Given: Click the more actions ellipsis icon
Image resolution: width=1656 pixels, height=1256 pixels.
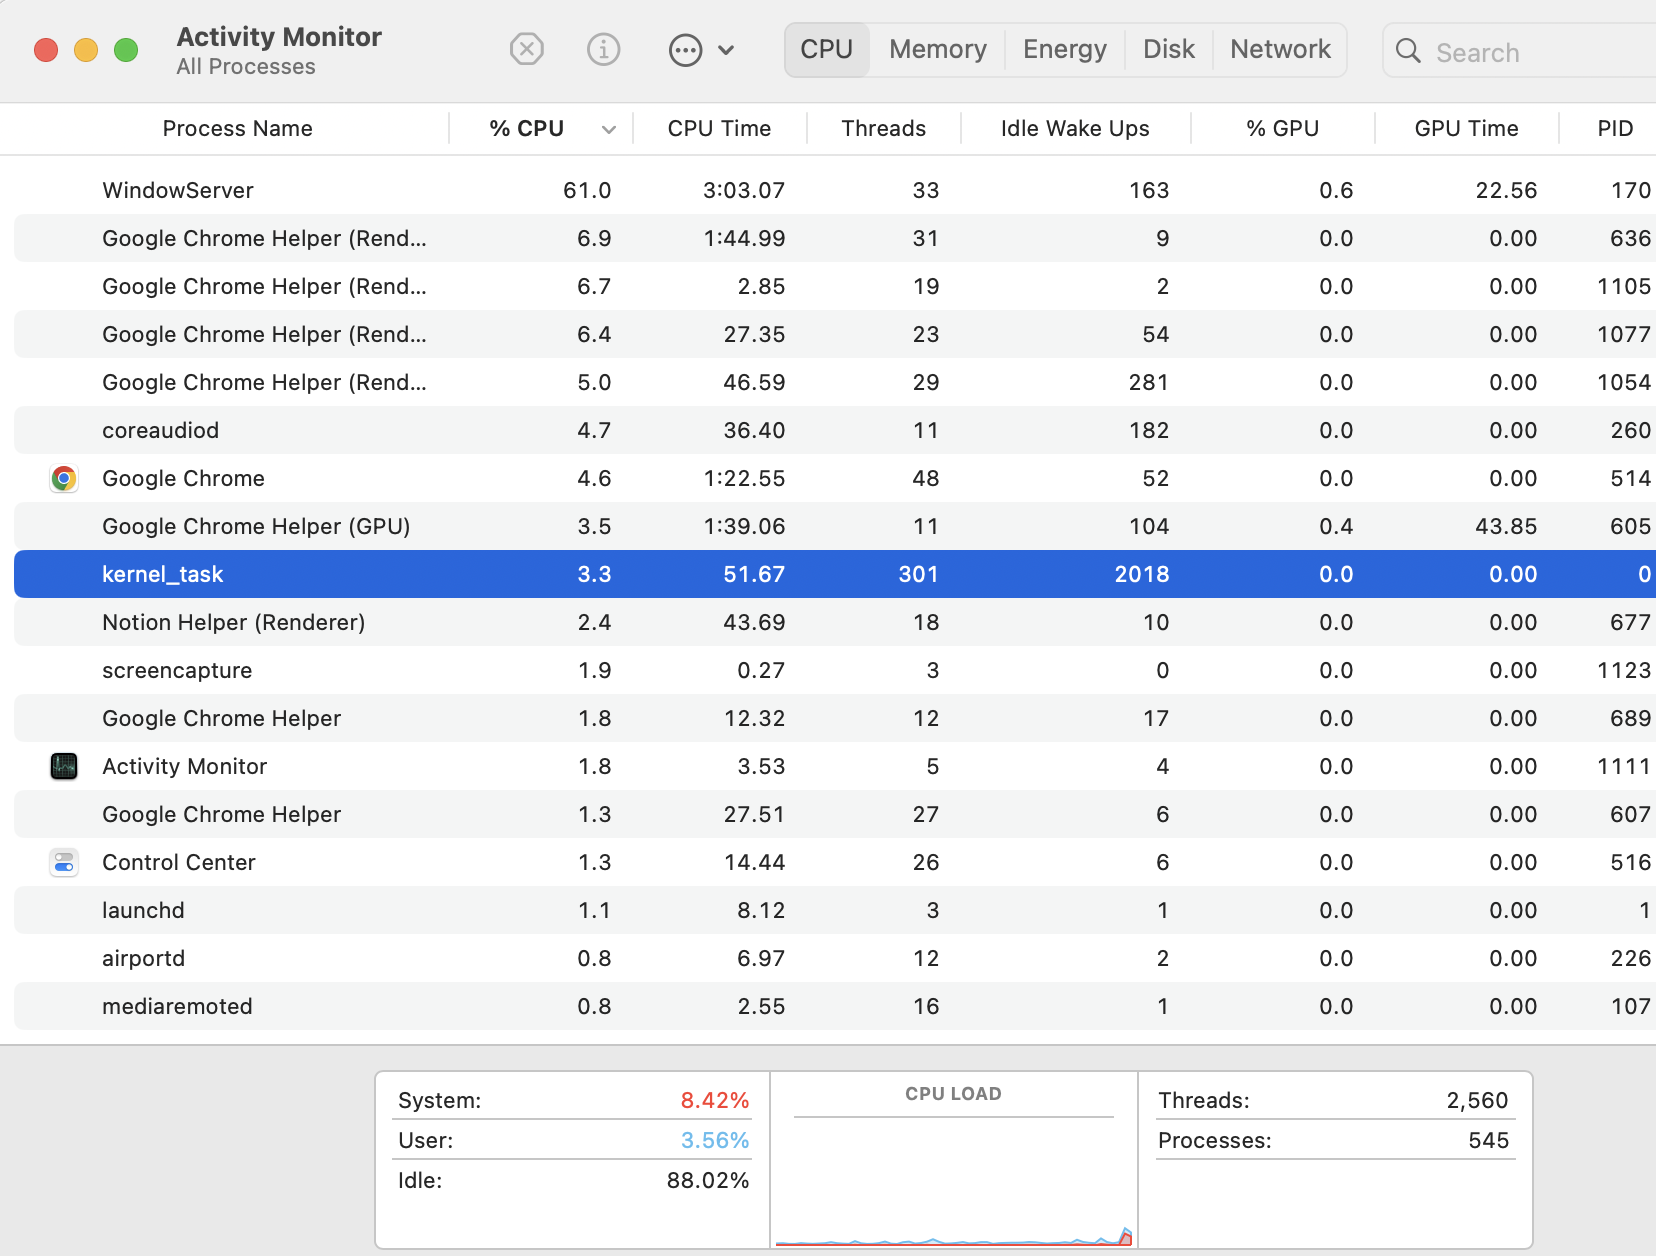Looking at the screenshot, I should (685, 50).
